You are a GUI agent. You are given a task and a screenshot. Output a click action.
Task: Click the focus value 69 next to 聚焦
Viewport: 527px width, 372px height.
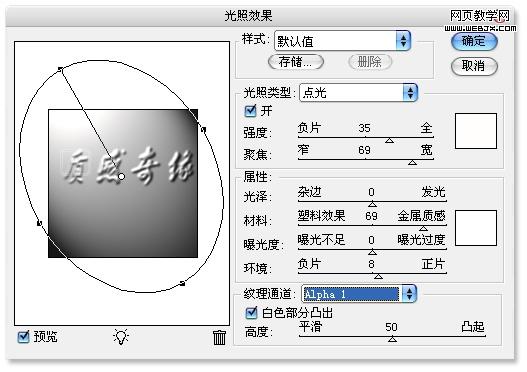[364, 150]
